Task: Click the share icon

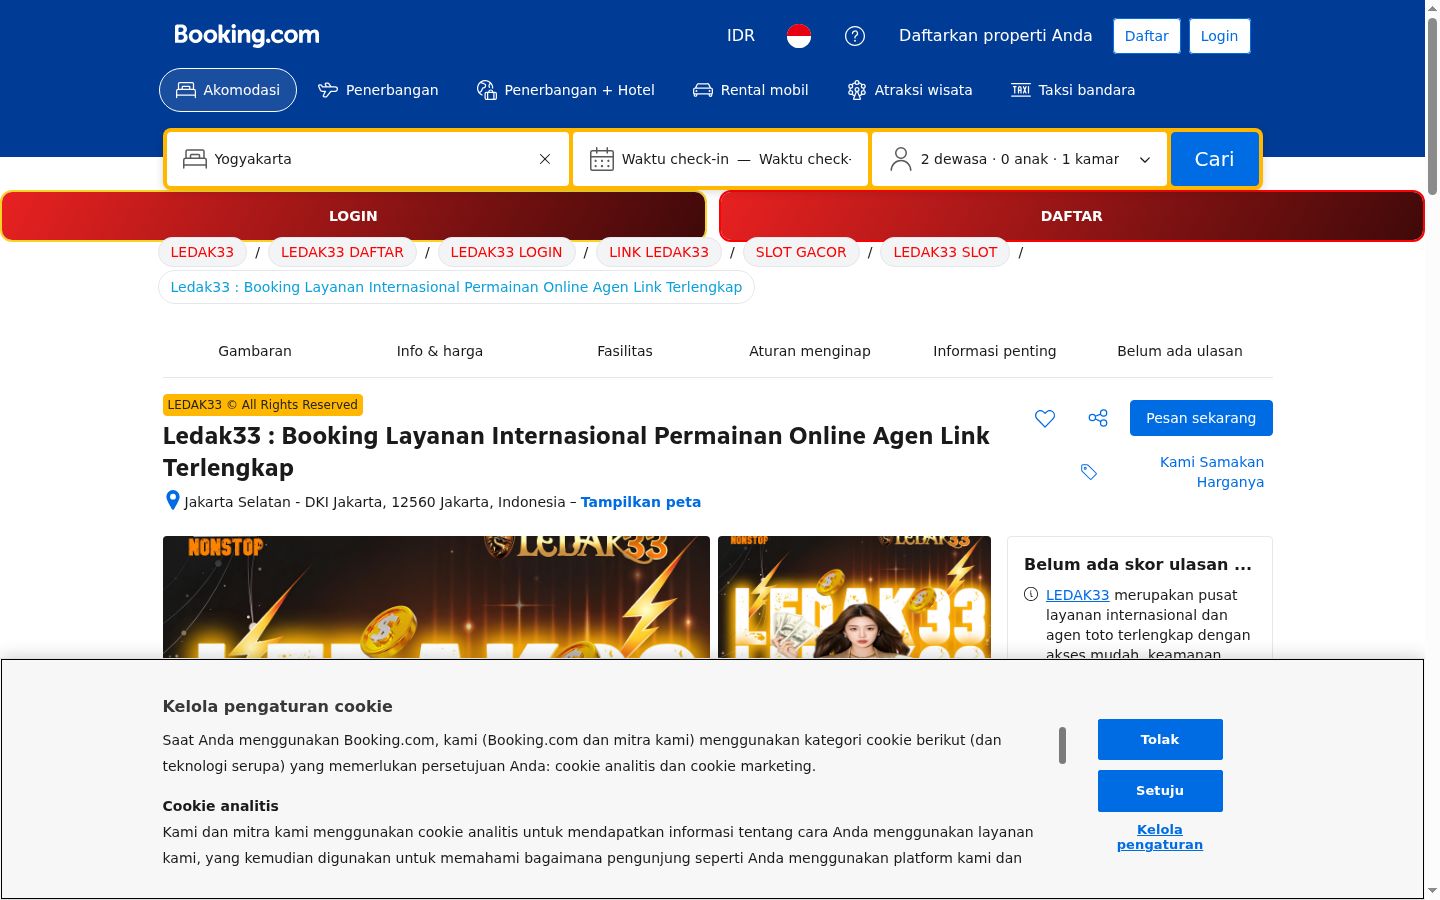Action: [x=1098, y=418]
